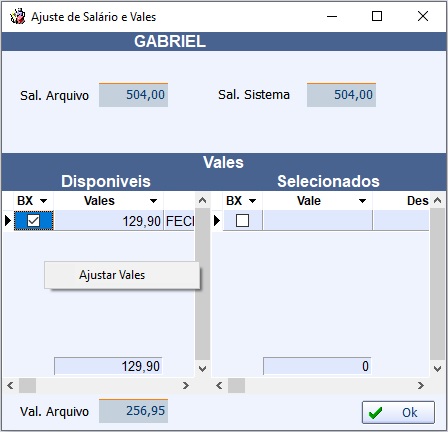Click the Sal. Arquivo value field
The width and height of the screenshot is (448, 432).
click(133, 95)
